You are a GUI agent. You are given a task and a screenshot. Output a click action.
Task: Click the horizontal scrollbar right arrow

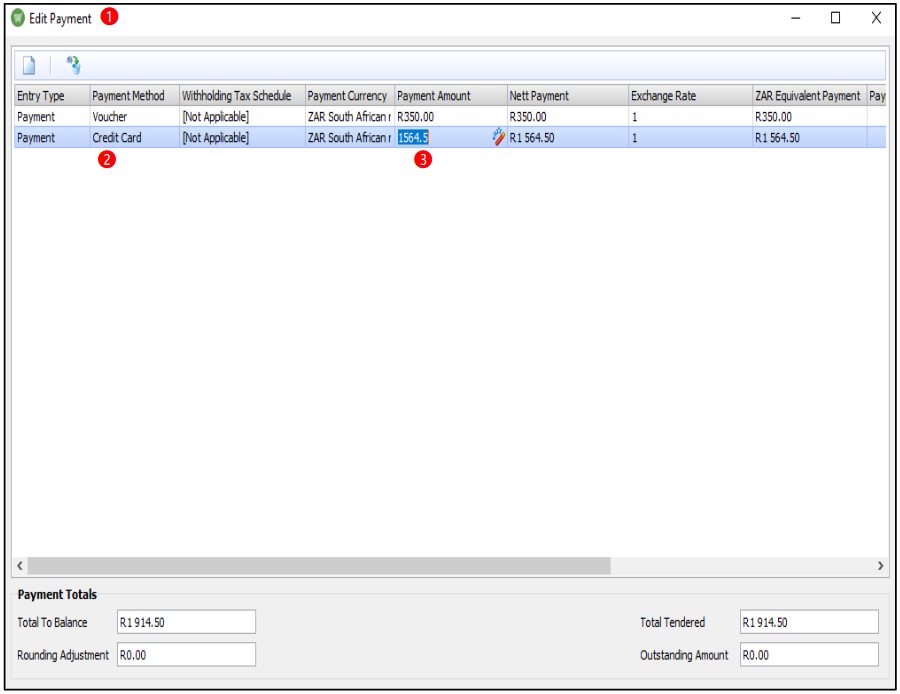coord(880,565)
